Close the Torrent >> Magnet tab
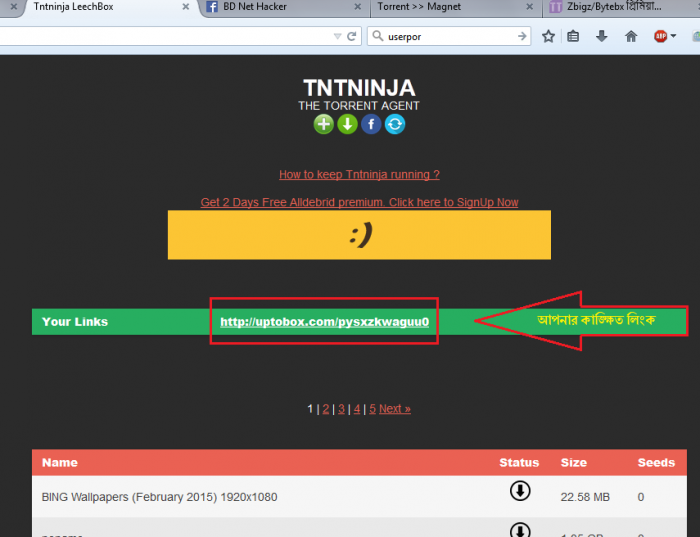The image size is (700, 537). [529, 7]
